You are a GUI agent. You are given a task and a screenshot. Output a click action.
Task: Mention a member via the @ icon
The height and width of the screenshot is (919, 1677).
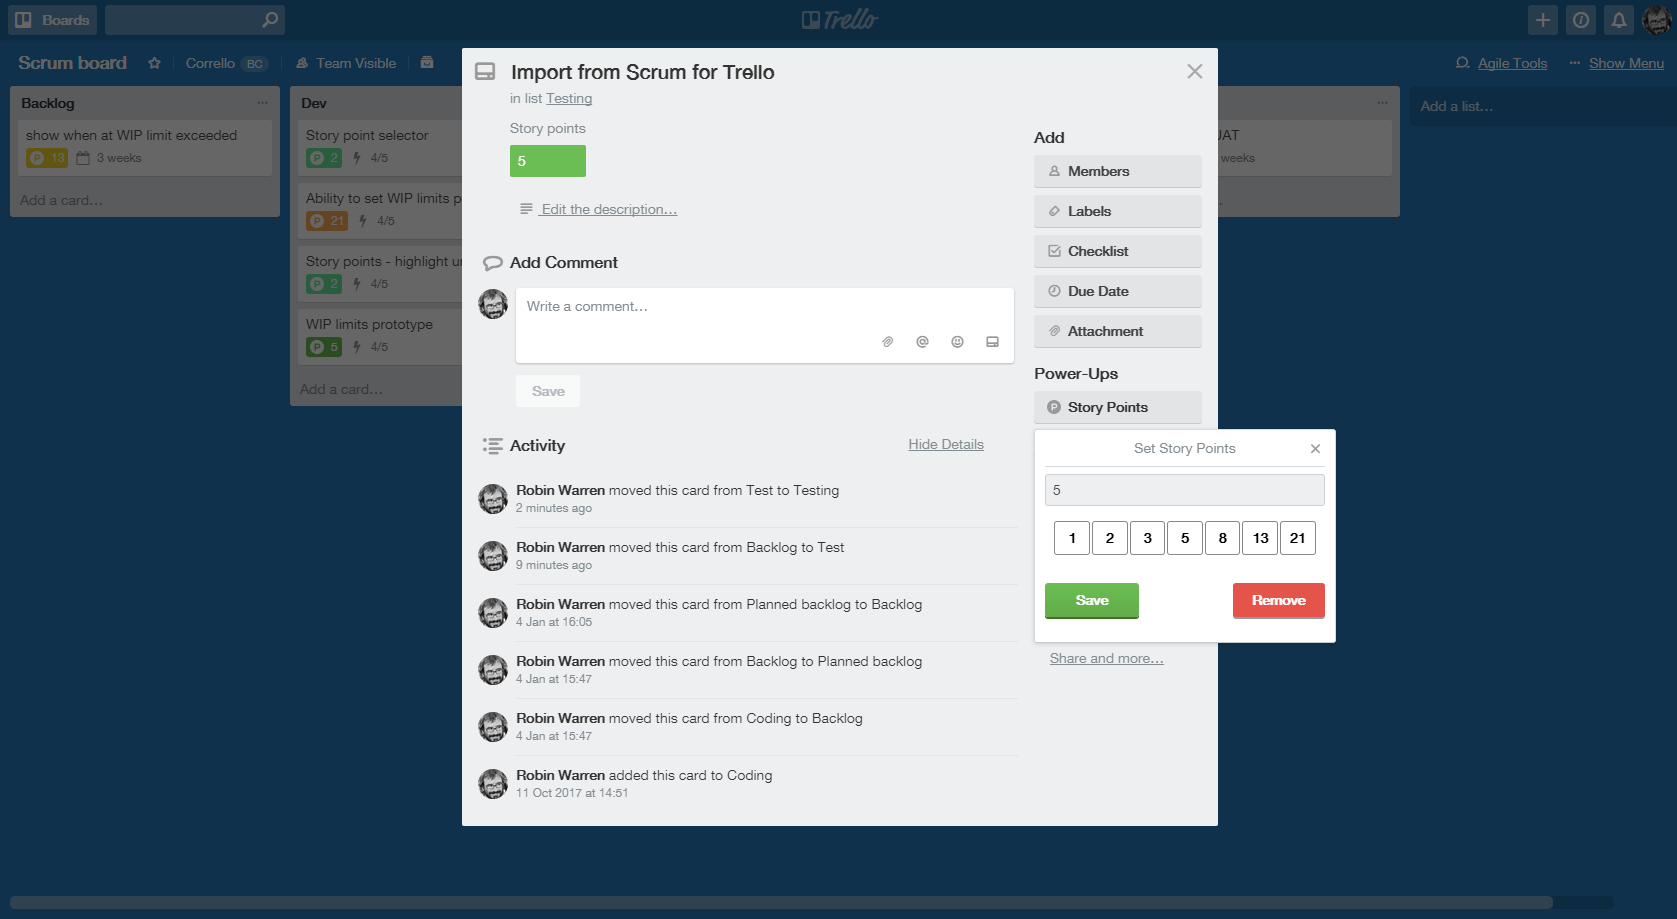click(x=922, y=341)
